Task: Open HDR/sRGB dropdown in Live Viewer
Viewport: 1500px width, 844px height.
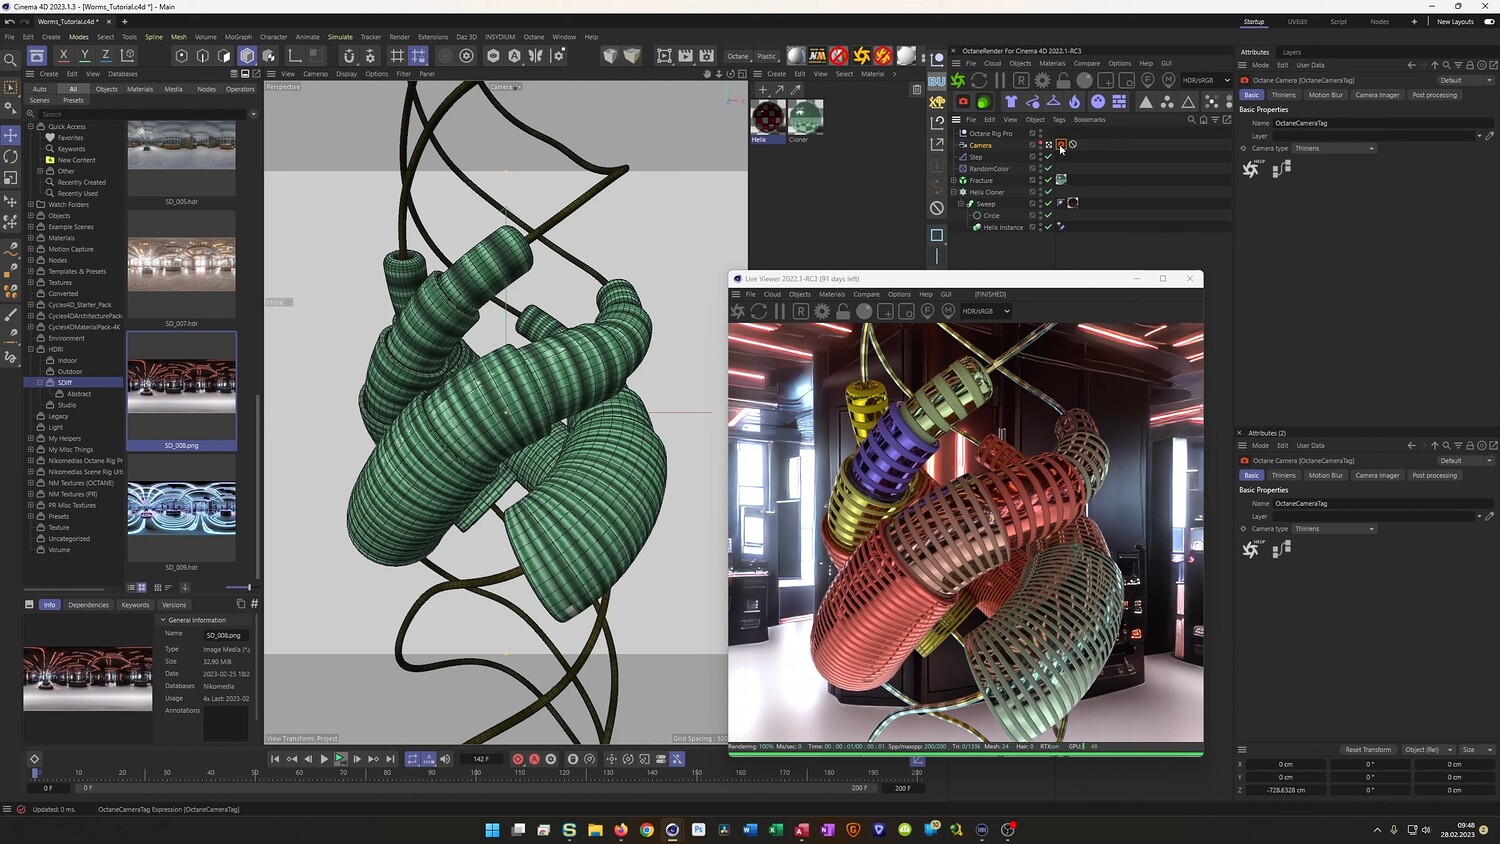Action: point(986,311)
